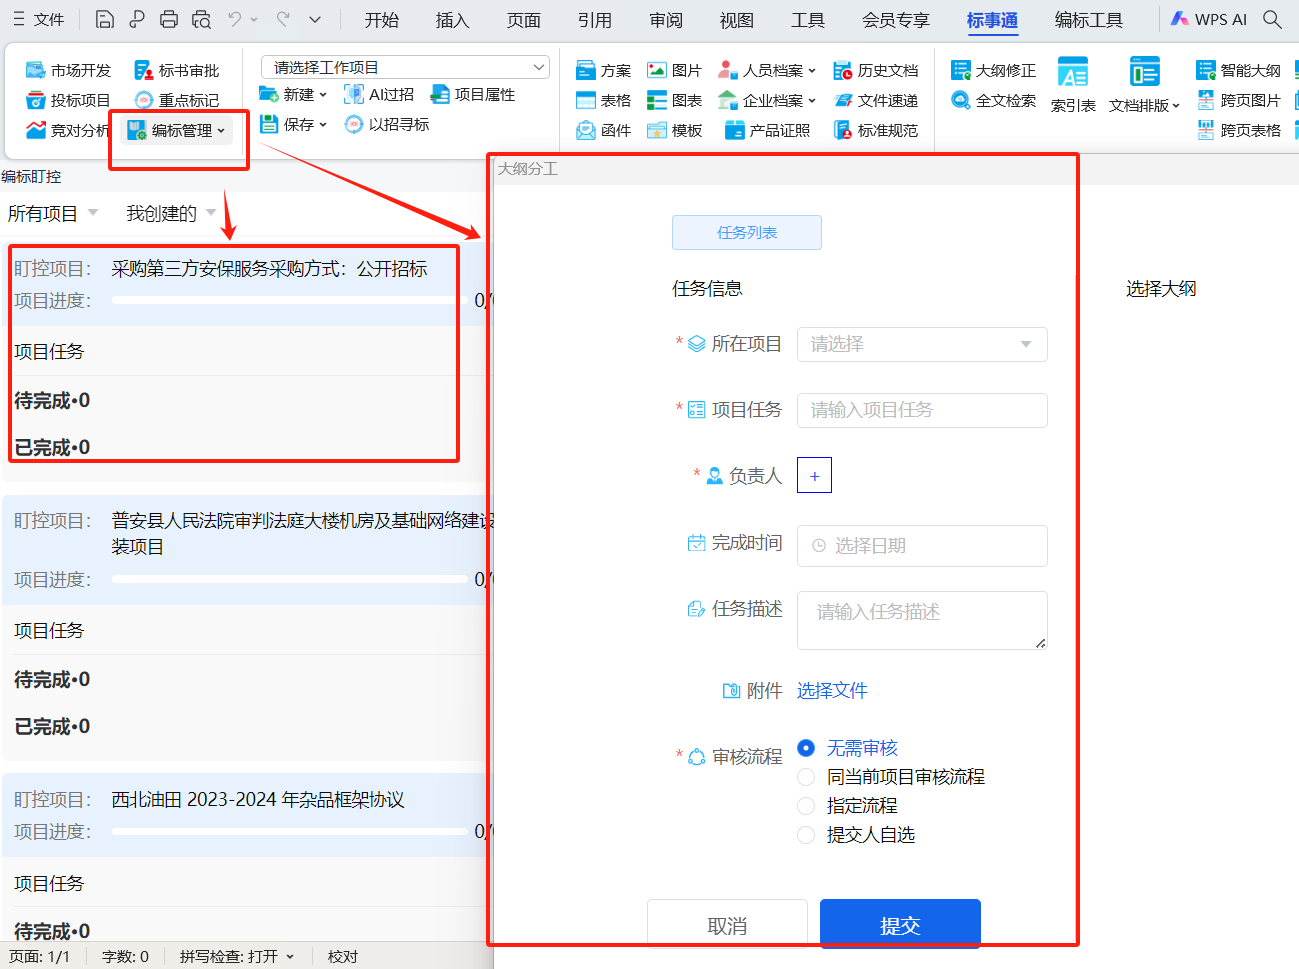
Task: Expand the 请选择工作项目 dropdown
Action: click(405, 67)
